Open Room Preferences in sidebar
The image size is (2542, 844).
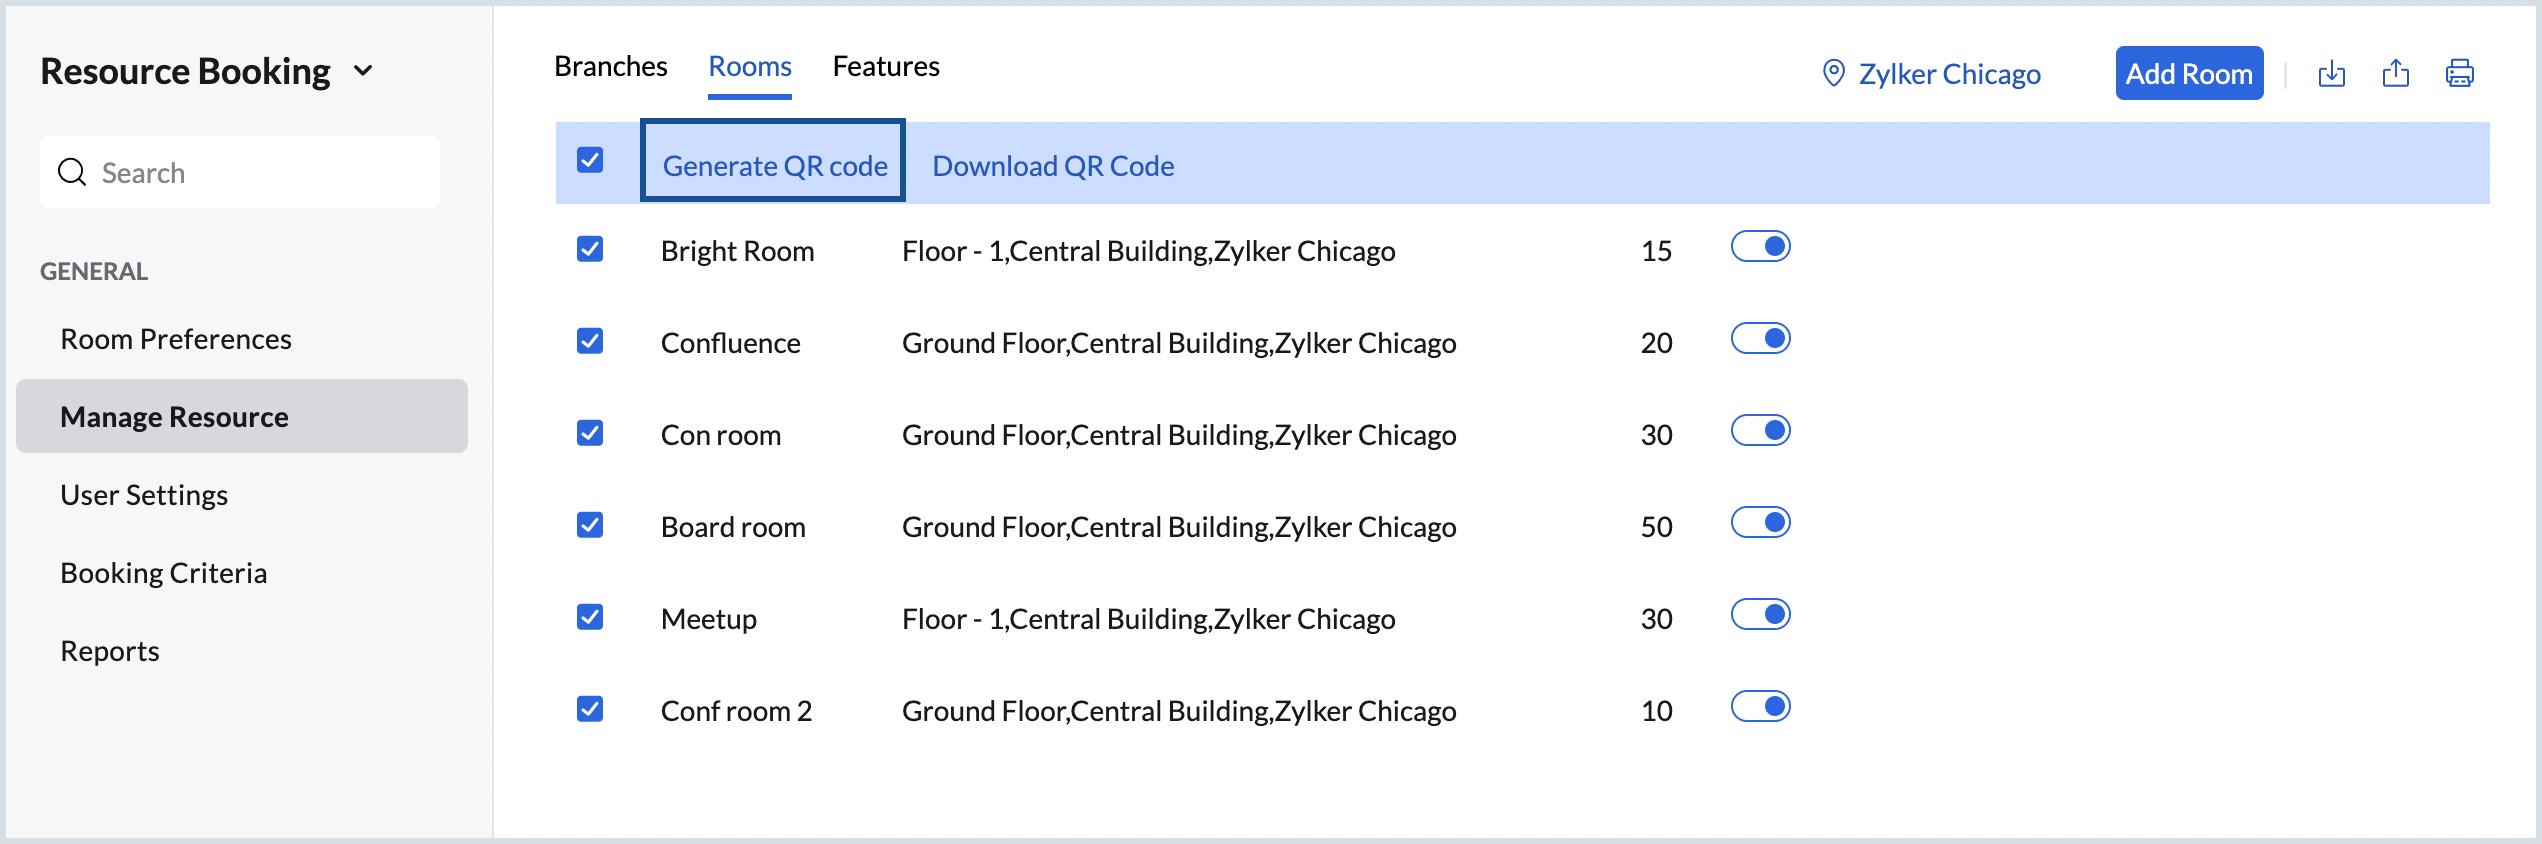coord(176,339)
